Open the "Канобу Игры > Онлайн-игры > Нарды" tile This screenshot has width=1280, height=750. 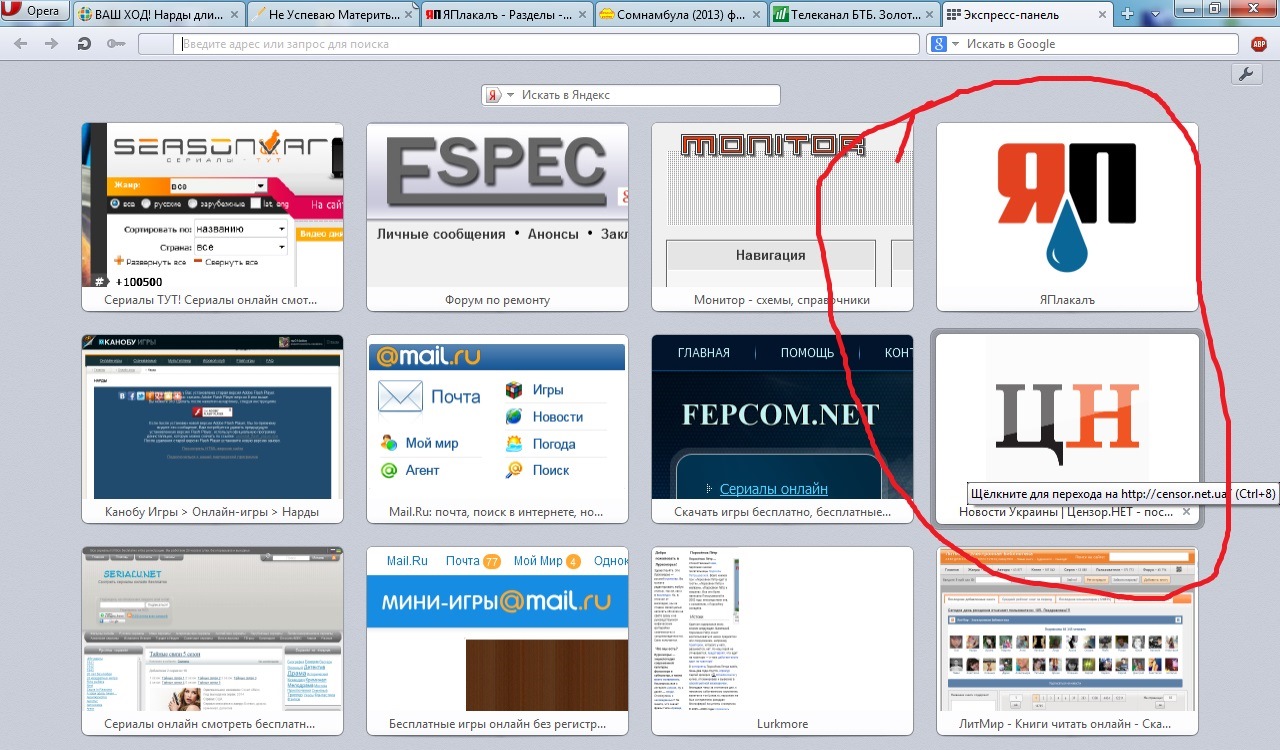tap(212, 429)
